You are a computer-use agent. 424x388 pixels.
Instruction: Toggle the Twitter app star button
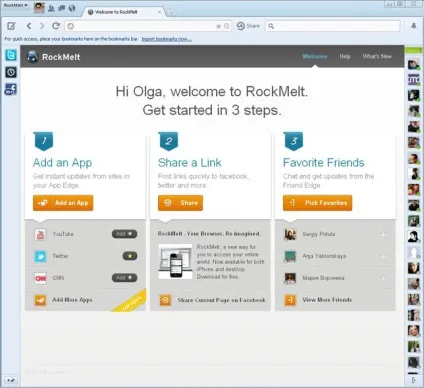[x=130, y=256]
